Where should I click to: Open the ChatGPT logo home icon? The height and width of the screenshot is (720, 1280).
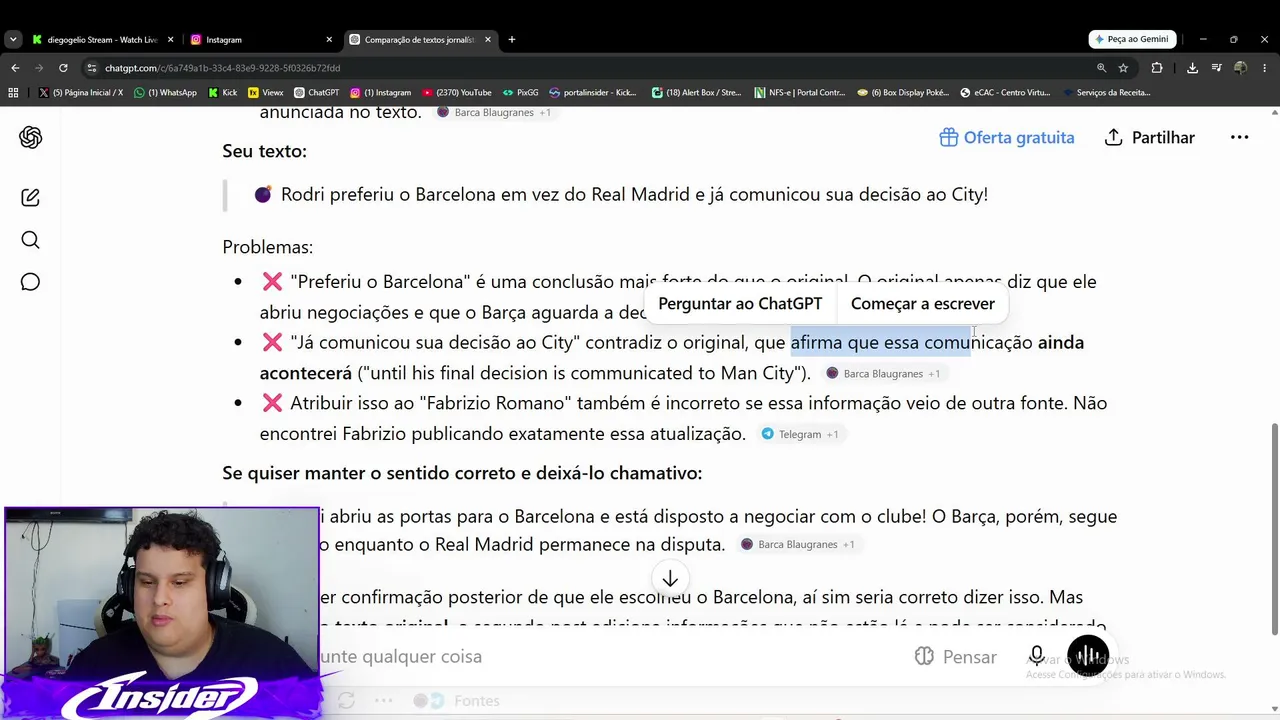pyautogui.click(x=31, y=138)
